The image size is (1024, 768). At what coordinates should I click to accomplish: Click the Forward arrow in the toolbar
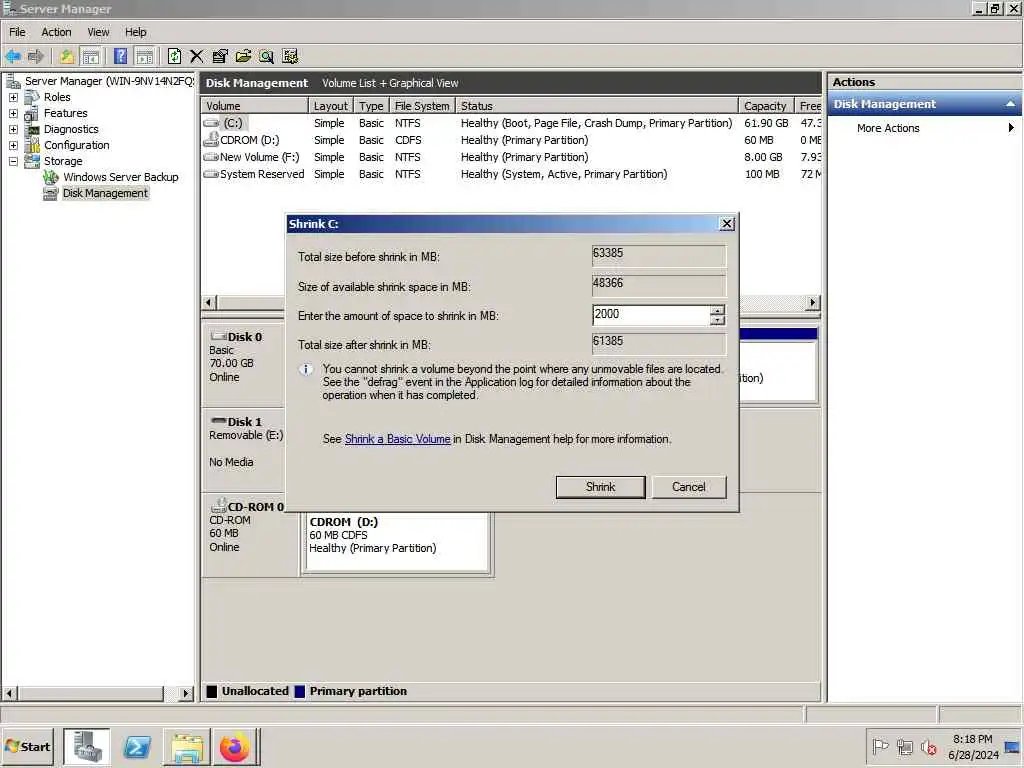pyautogui.click(x=35, y=56)
